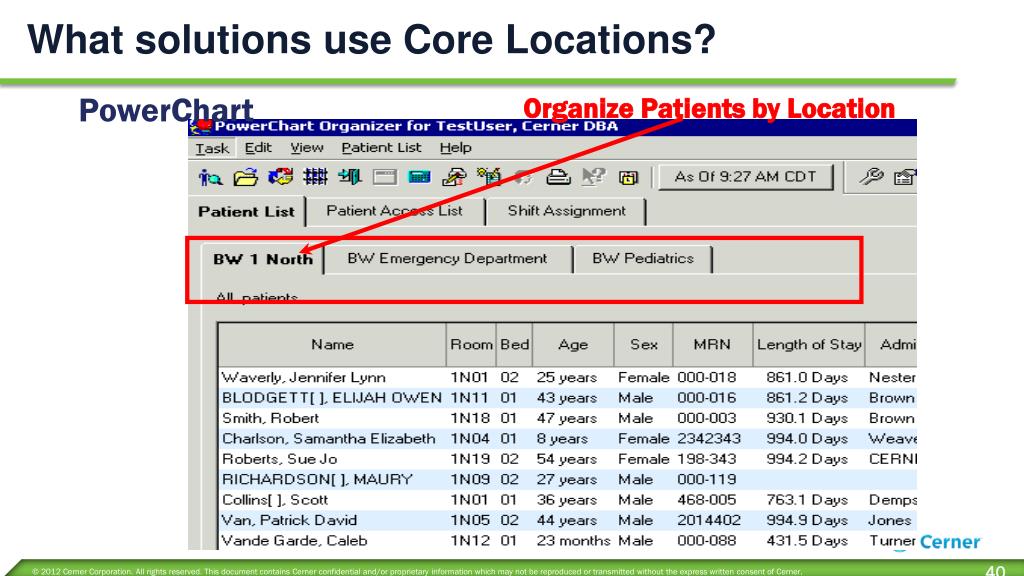The width and height of the screenshot is (1024, 576).
Task: Click the As Of 9:27 AM CDT button
Action: point(745,177)
